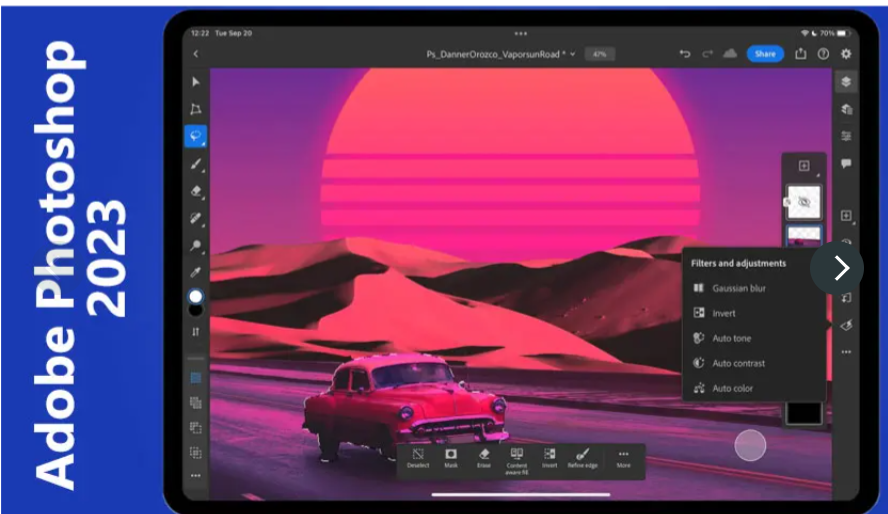Pick the black background color chip
Screen dimensions: 888x514
pos(195,310)
